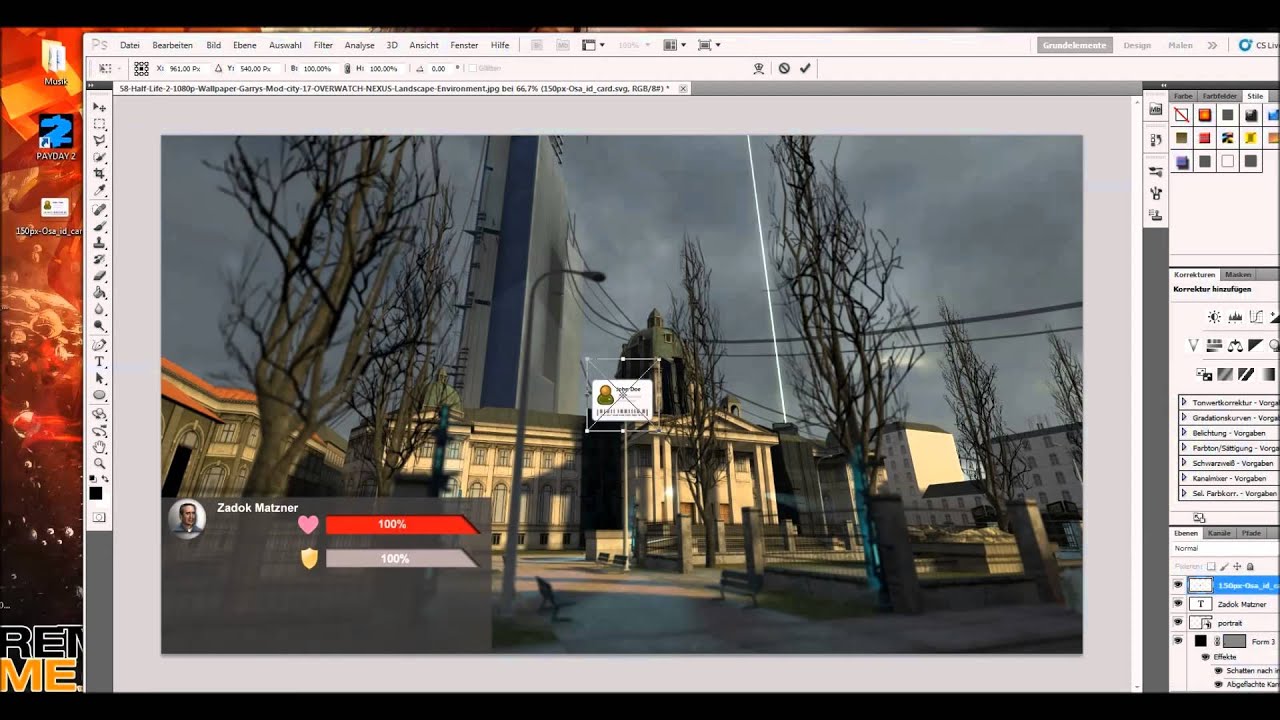
Task: Add Curves adjustment icon
Action: pos(1256,317)
